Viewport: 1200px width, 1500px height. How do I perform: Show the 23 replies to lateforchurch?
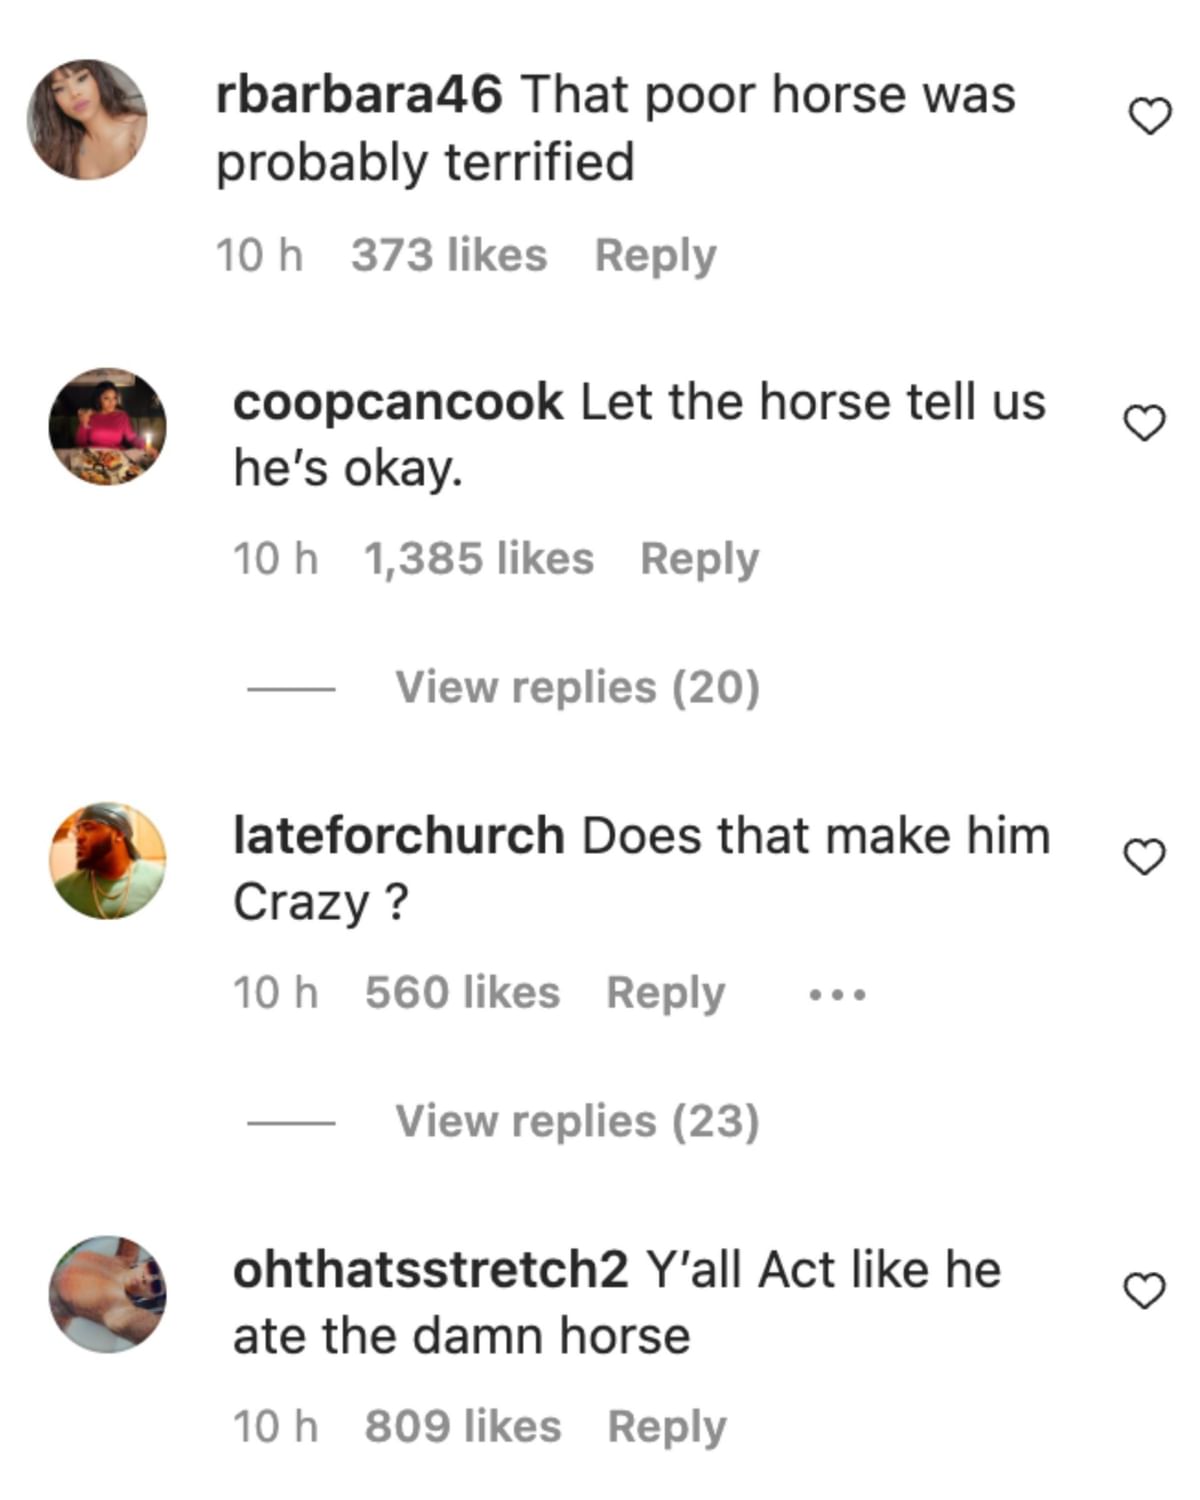[578, 1120]
